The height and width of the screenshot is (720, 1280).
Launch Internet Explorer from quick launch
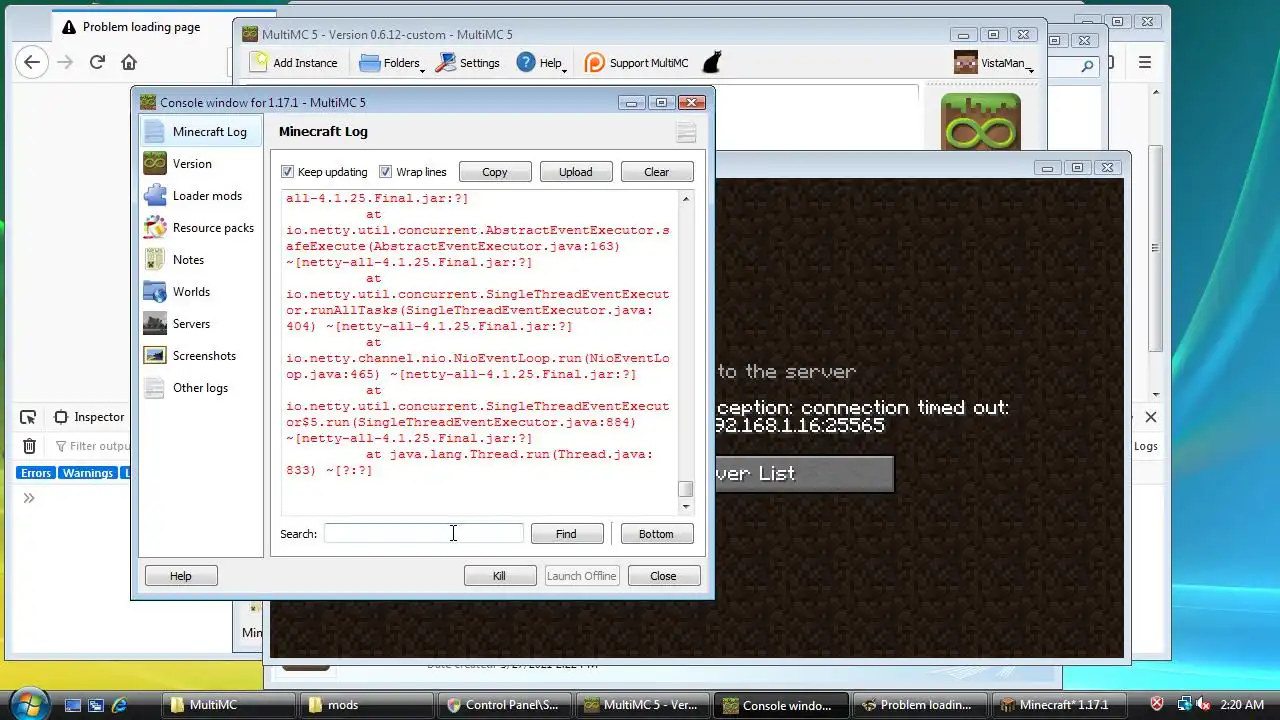120,705
